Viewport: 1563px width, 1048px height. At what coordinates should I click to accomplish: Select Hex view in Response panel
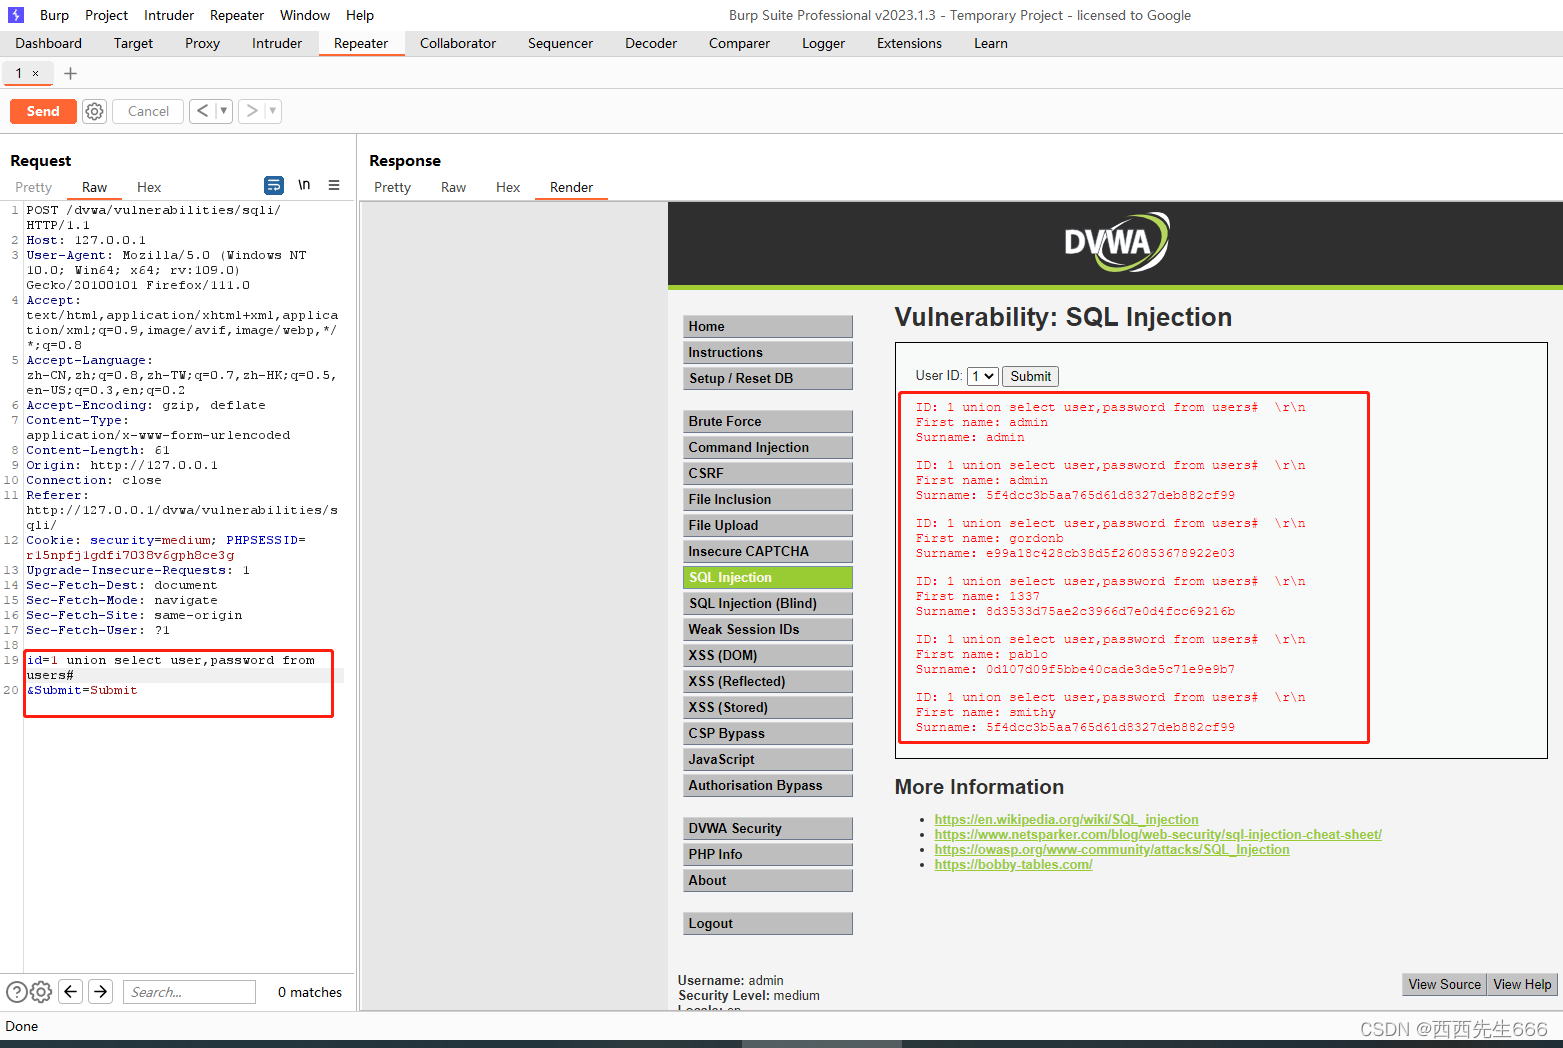point(508,187)
